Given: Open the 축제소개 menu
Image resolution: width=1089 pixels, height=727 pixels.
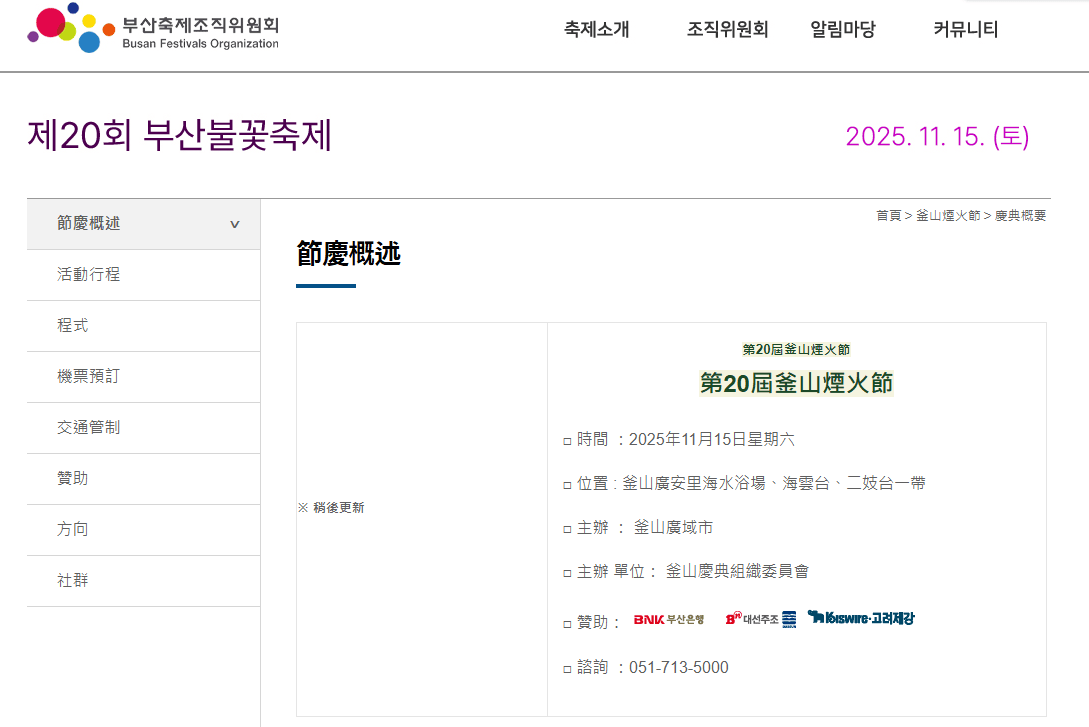Looking at the screenshot, I should point(596,30).
